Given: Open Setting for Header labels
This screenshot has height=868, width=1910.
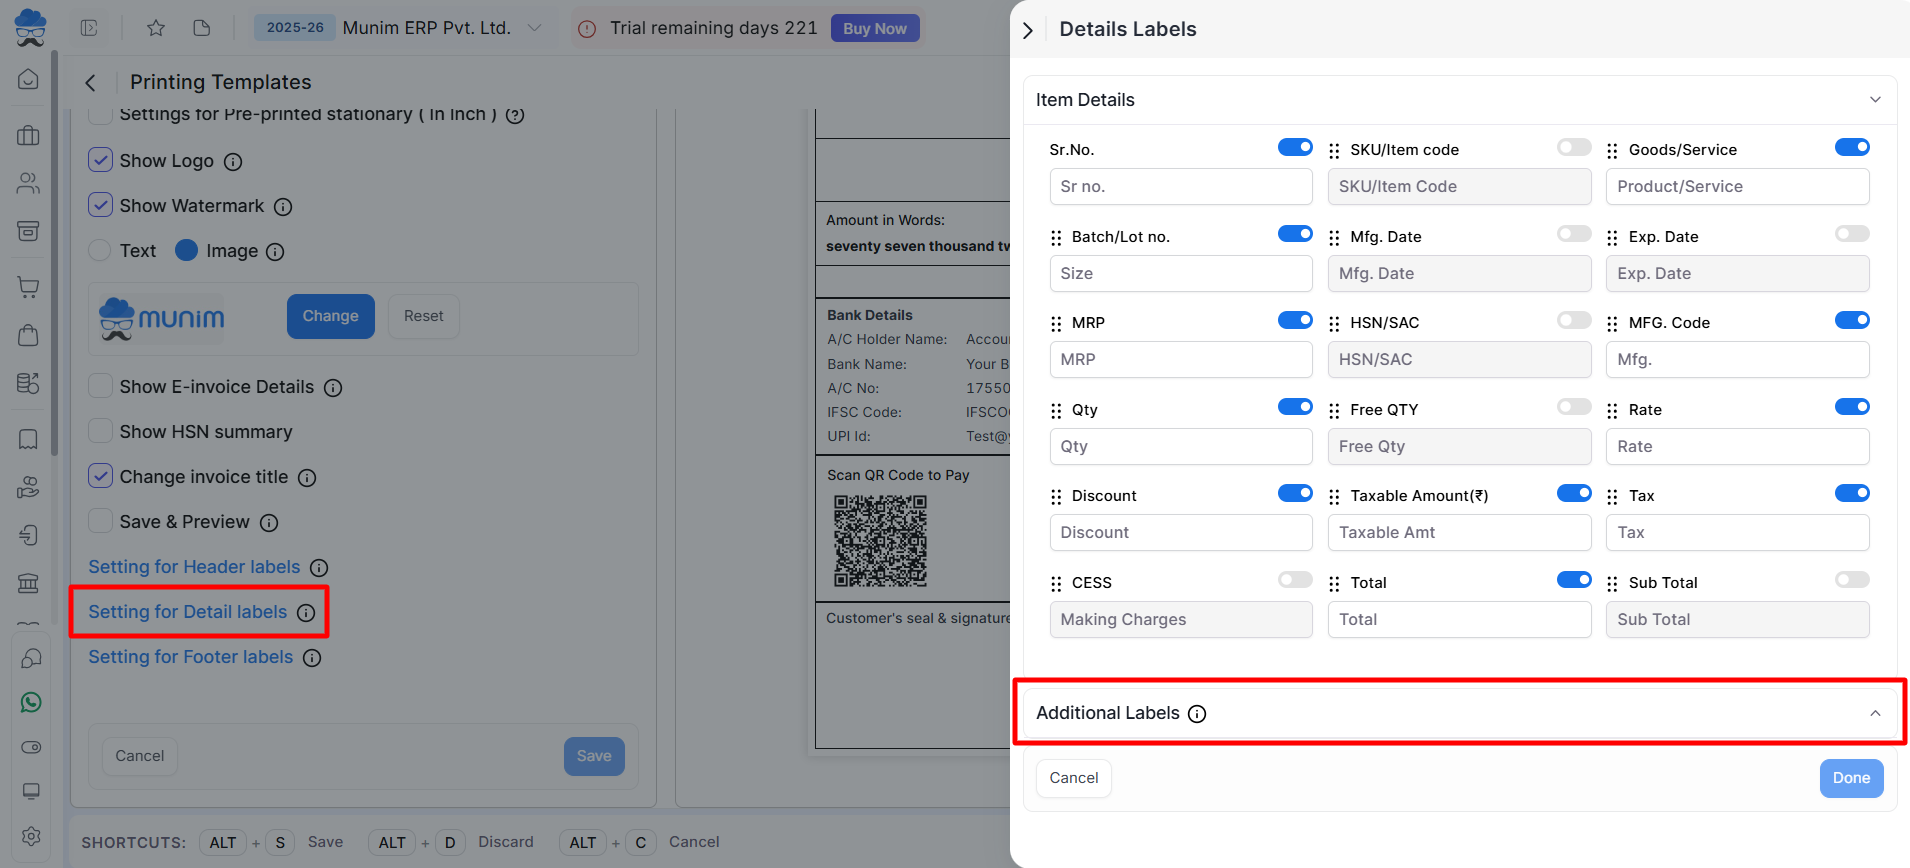Looking at the screenshot, I should [194, 567].
